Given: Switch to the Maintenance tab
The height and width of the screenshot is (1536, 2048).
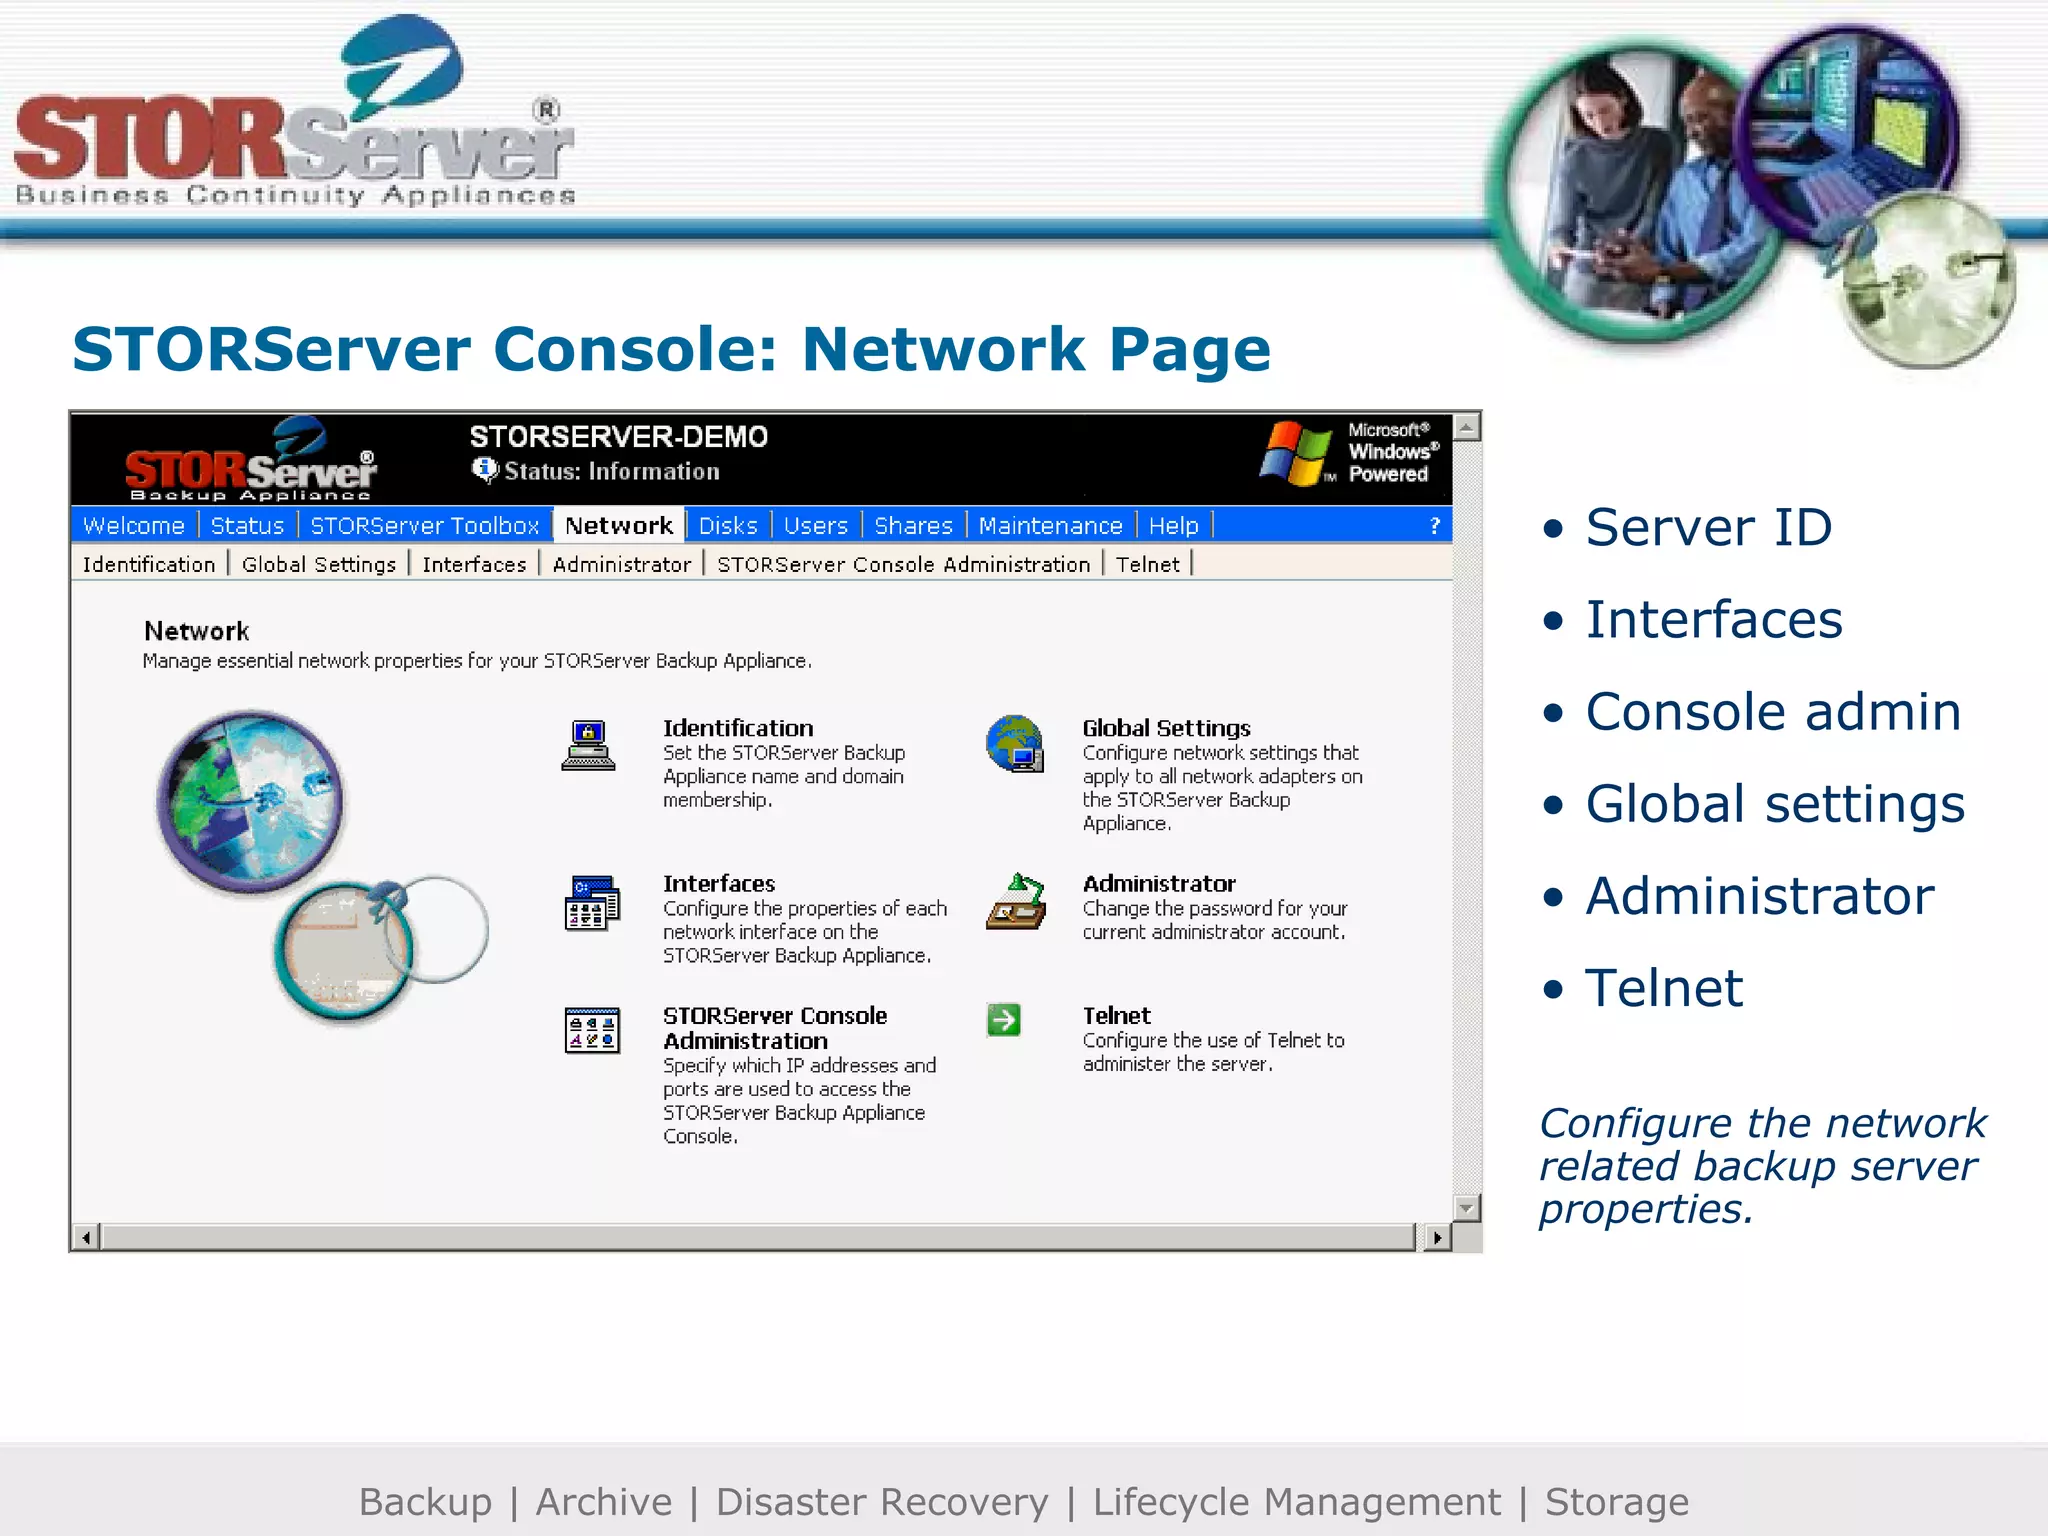Looking at the screenshot, I should click(1050, 525).
